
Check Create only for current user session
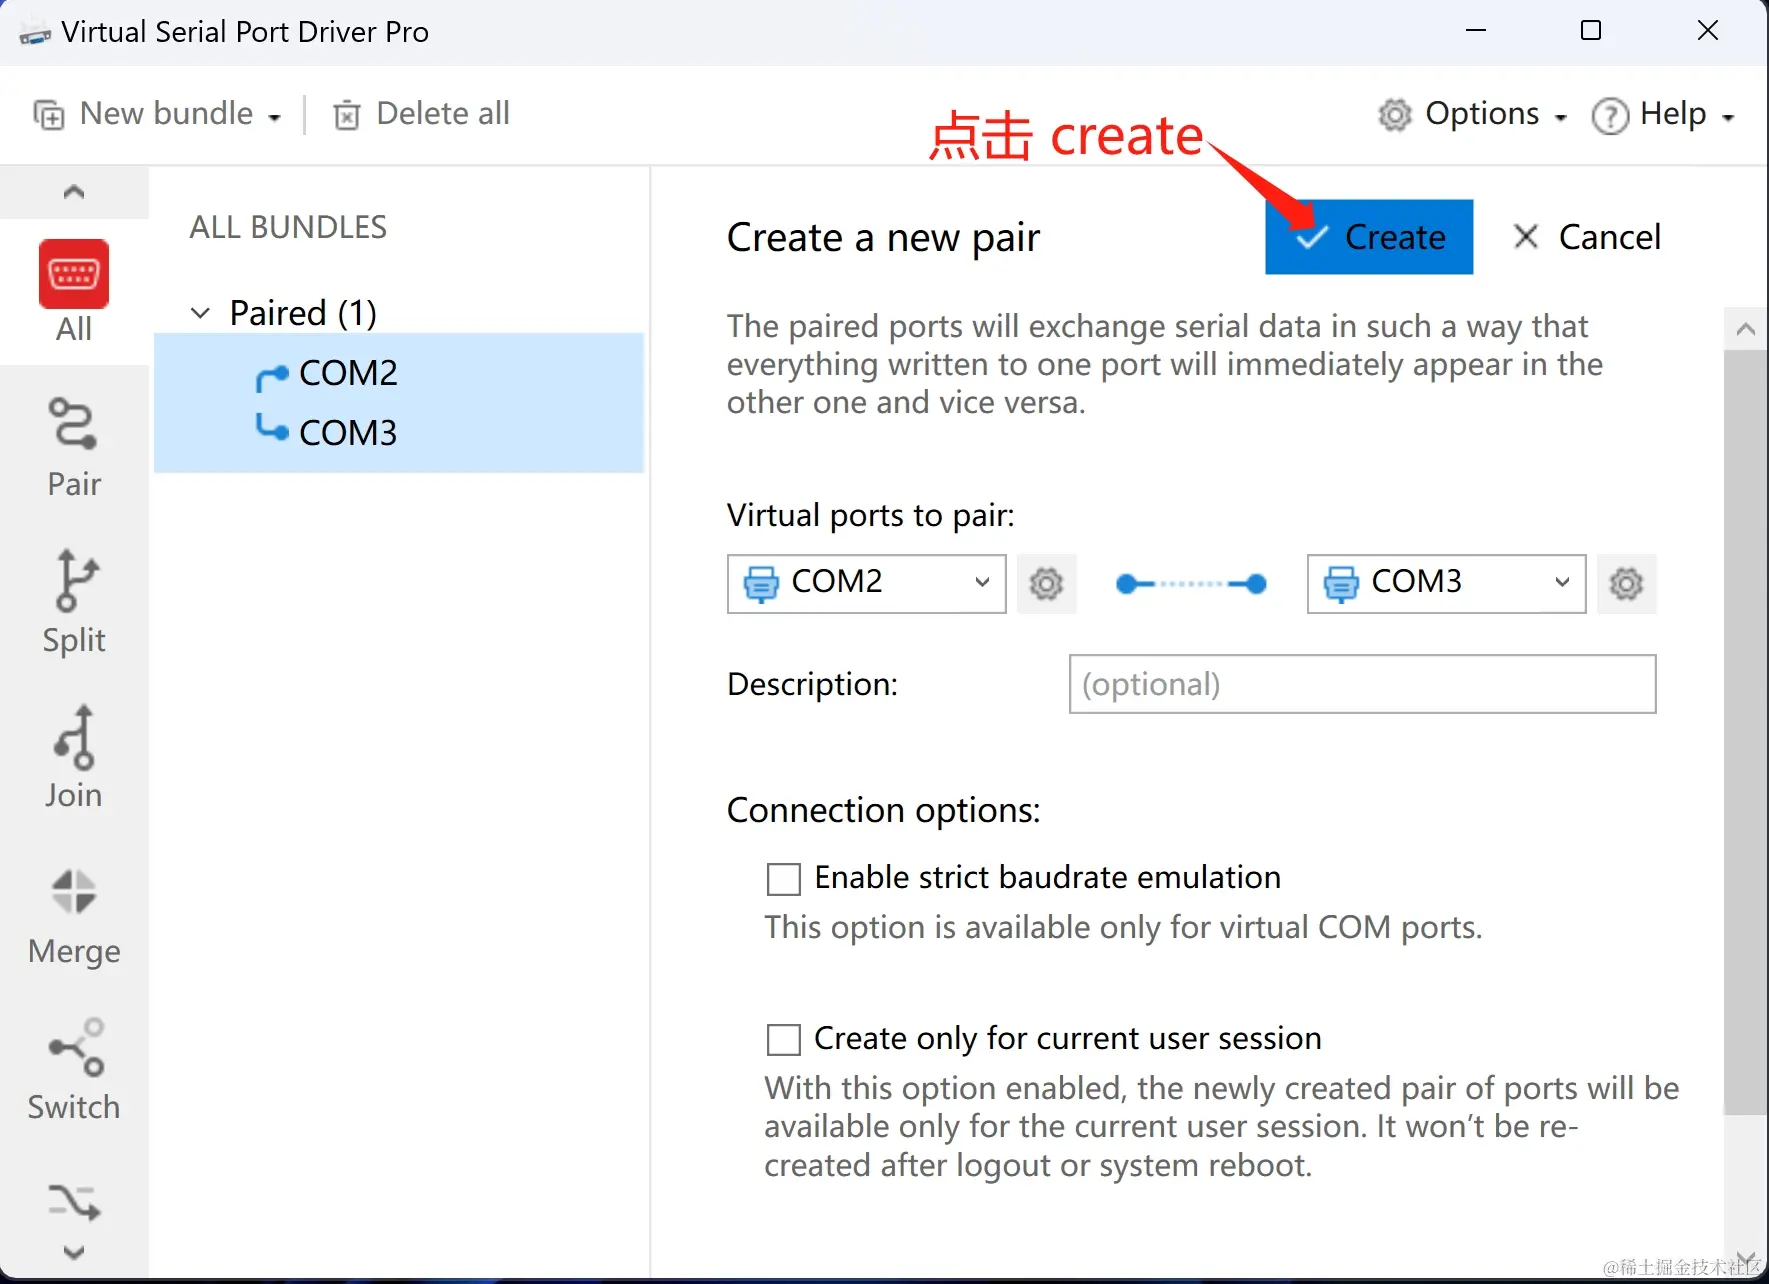pyautogui.click(x=784, y=1039)
